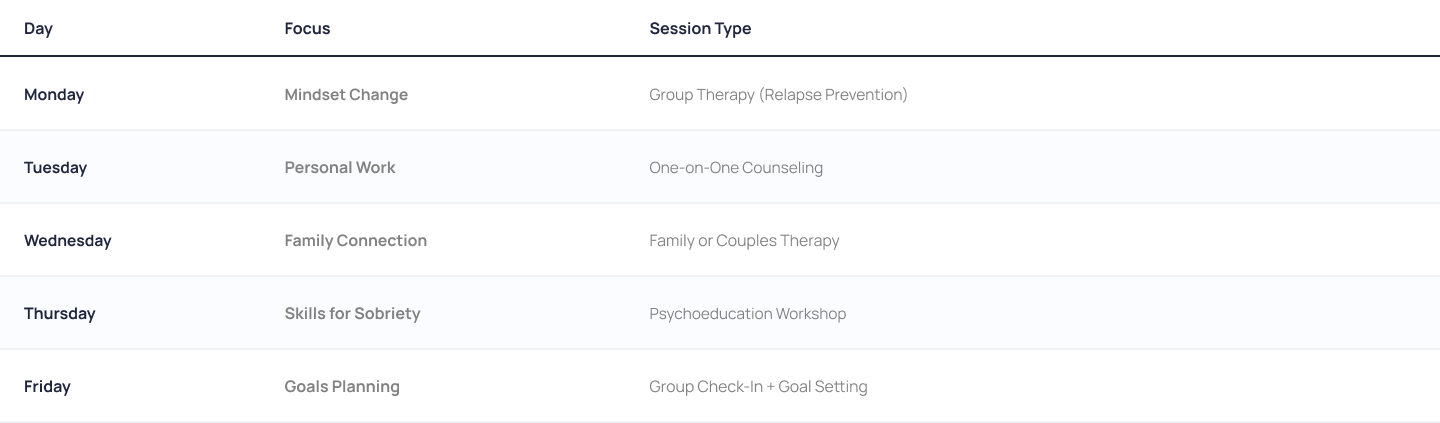
Task: Click the Personal Work focus text
Action: [x=340, y=168]
